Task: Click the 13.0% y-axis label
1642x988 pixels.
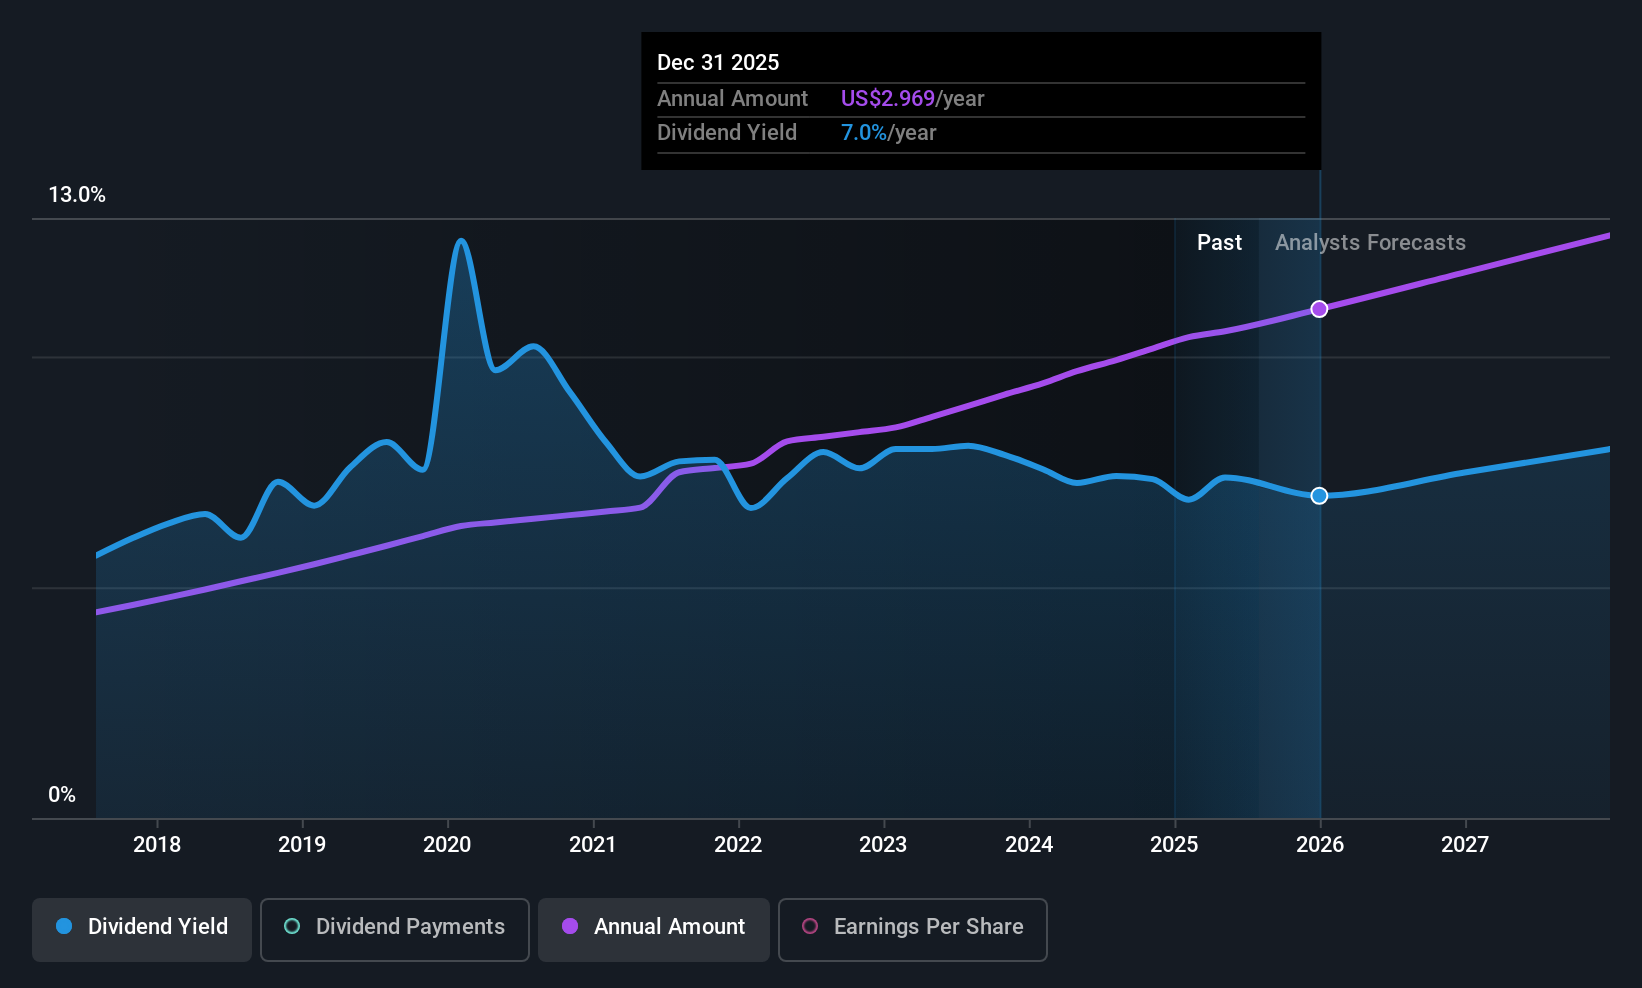Action: pos(77,195)
